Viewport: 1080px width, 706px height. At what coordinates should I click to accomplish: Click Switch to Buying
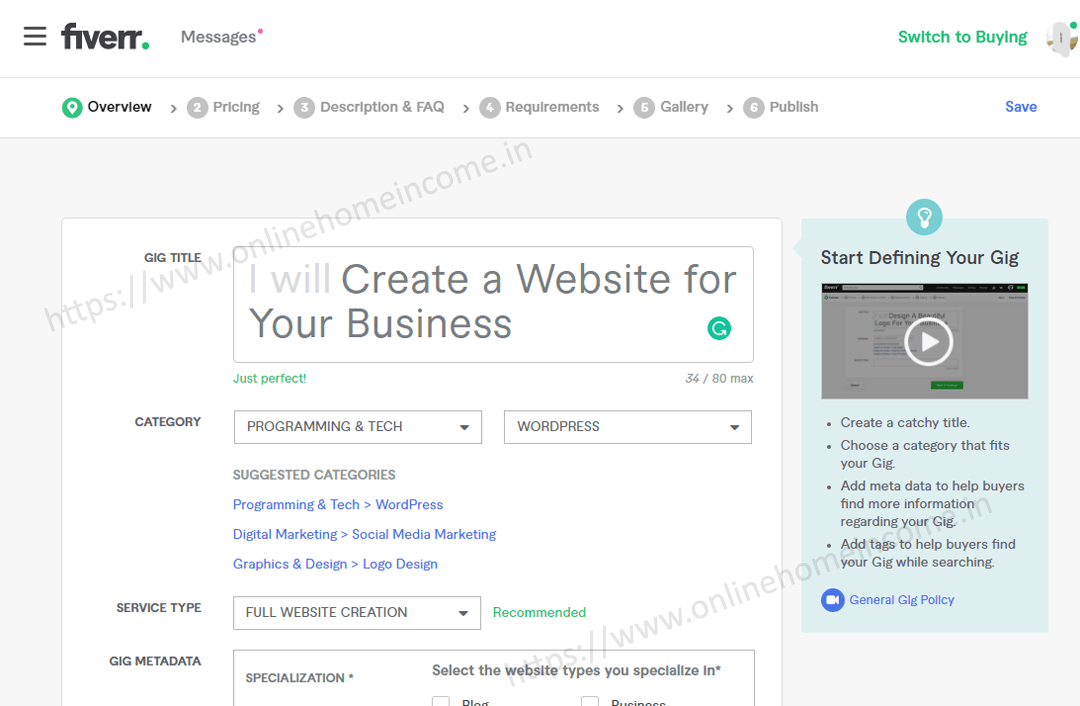[x=962, y=37]
